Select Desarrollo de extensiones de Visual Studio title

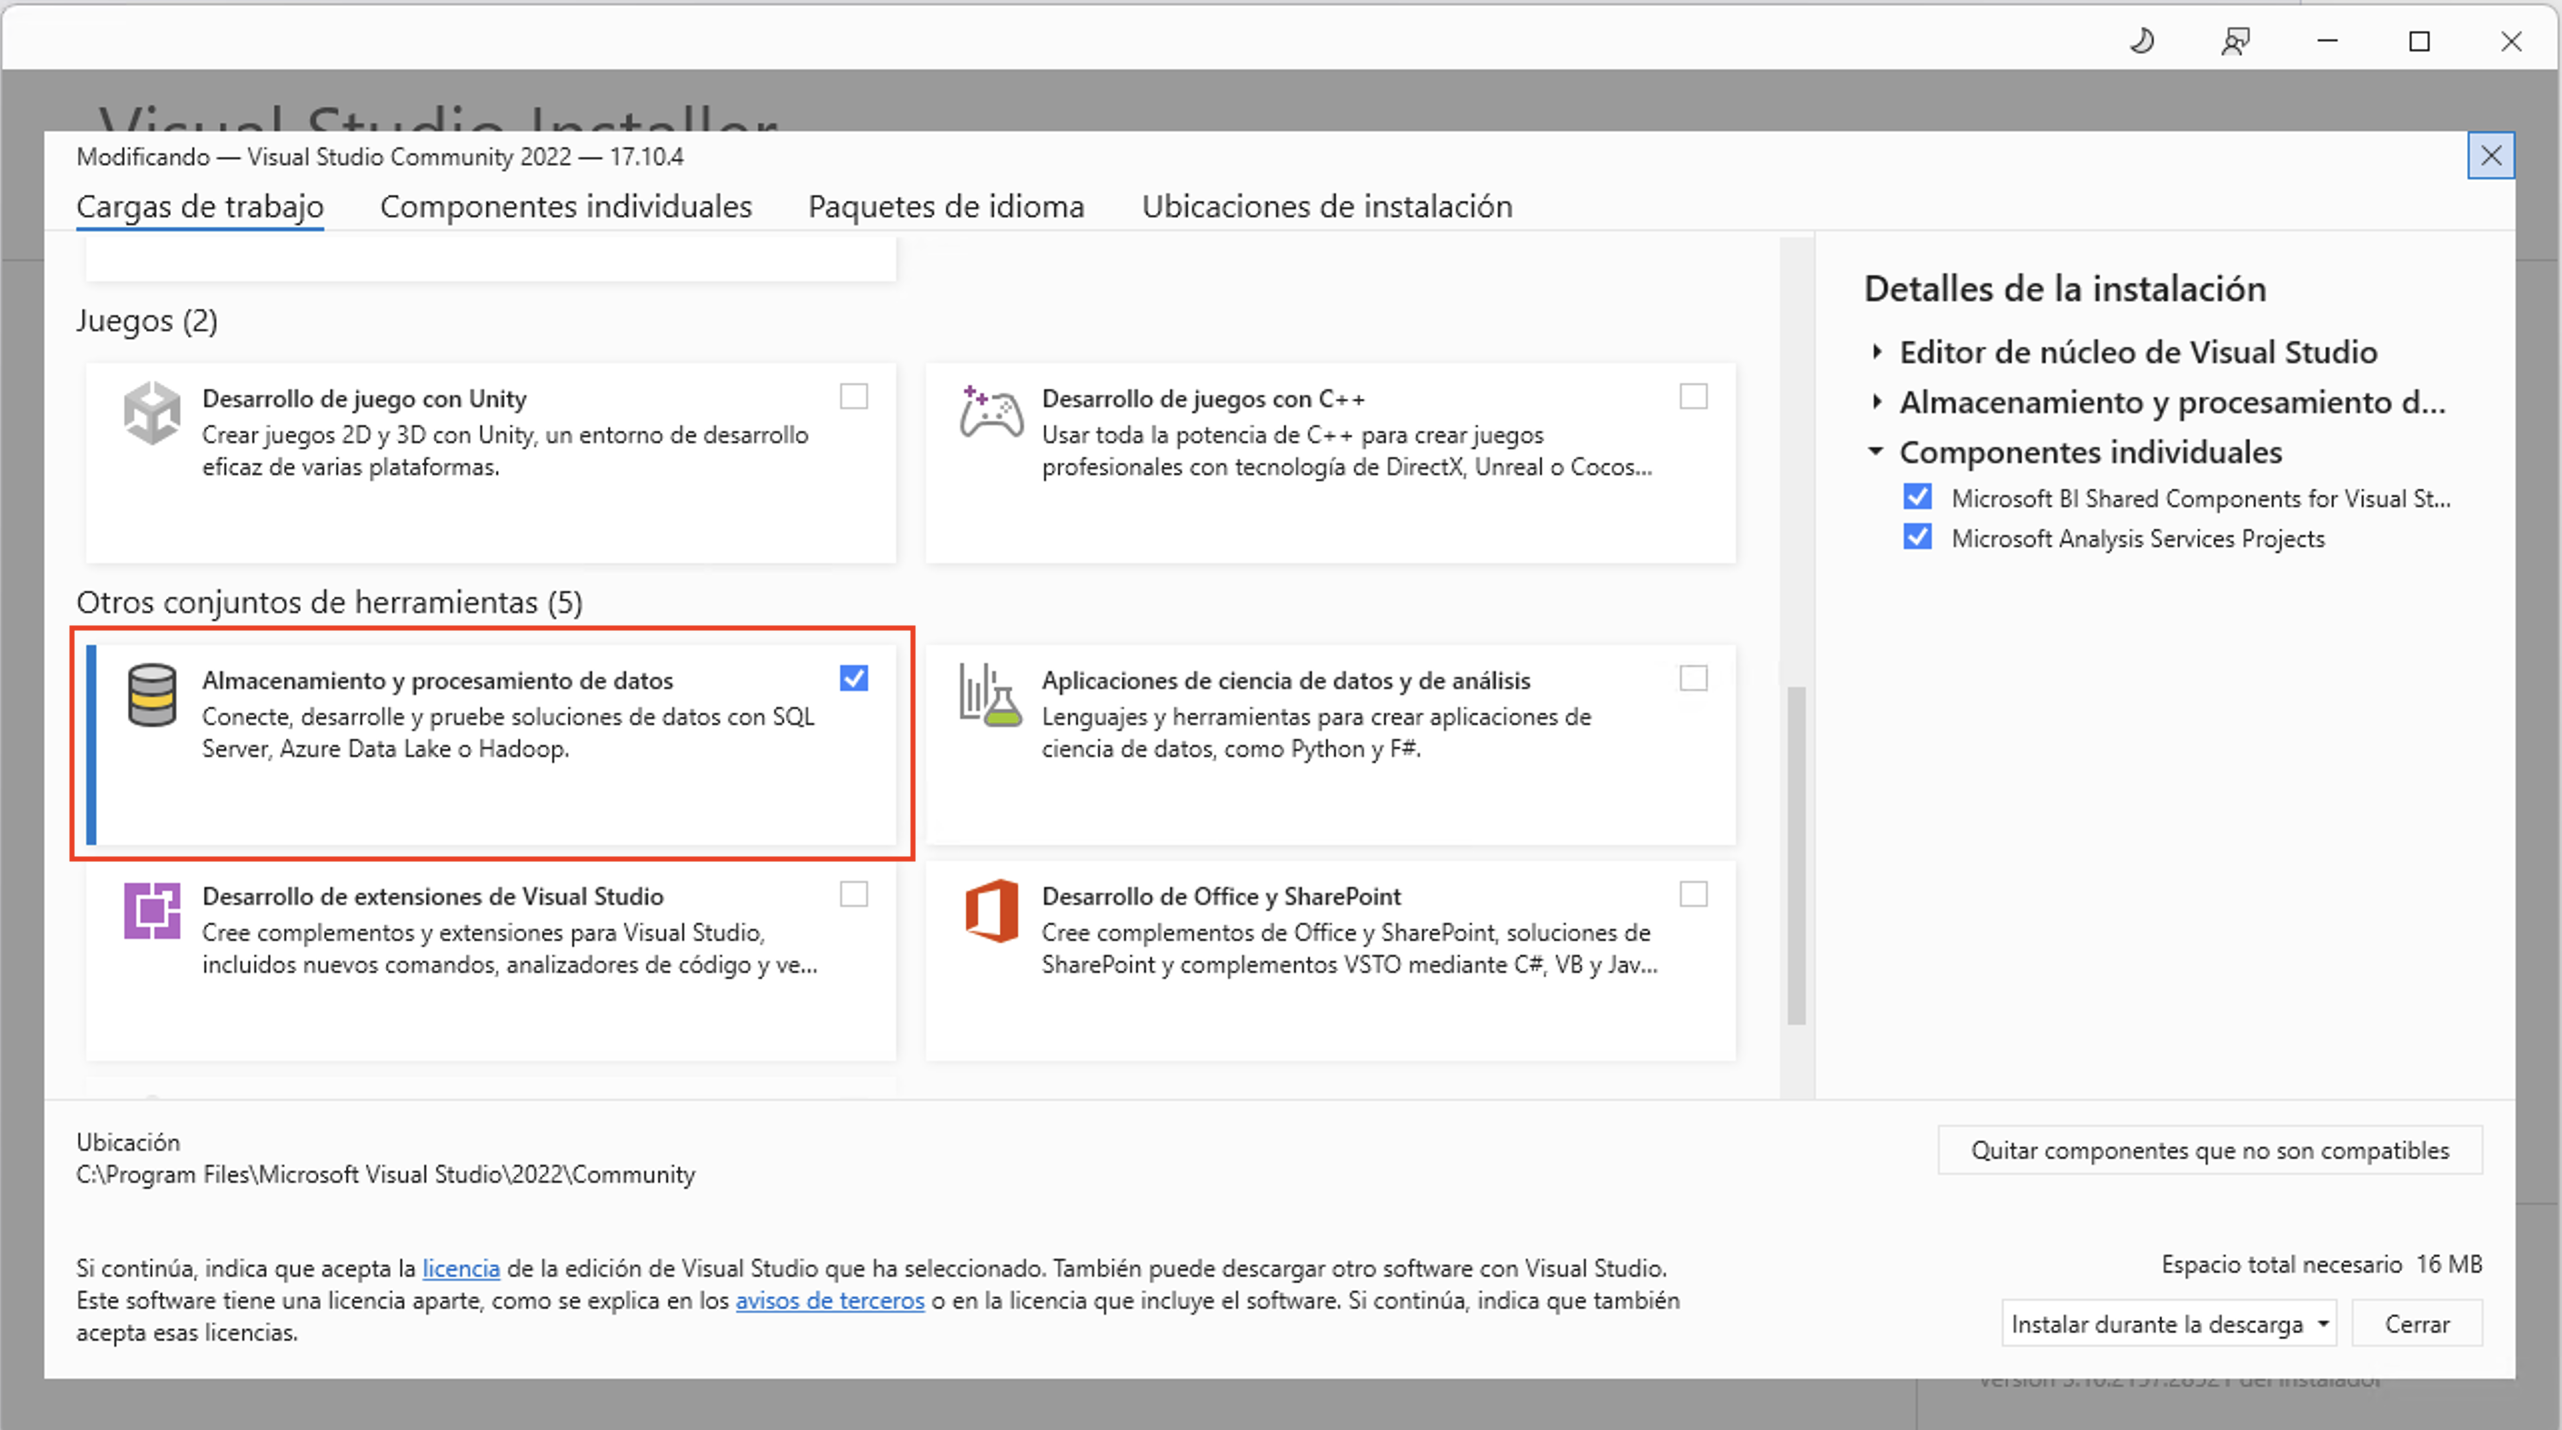coord(433,896)
